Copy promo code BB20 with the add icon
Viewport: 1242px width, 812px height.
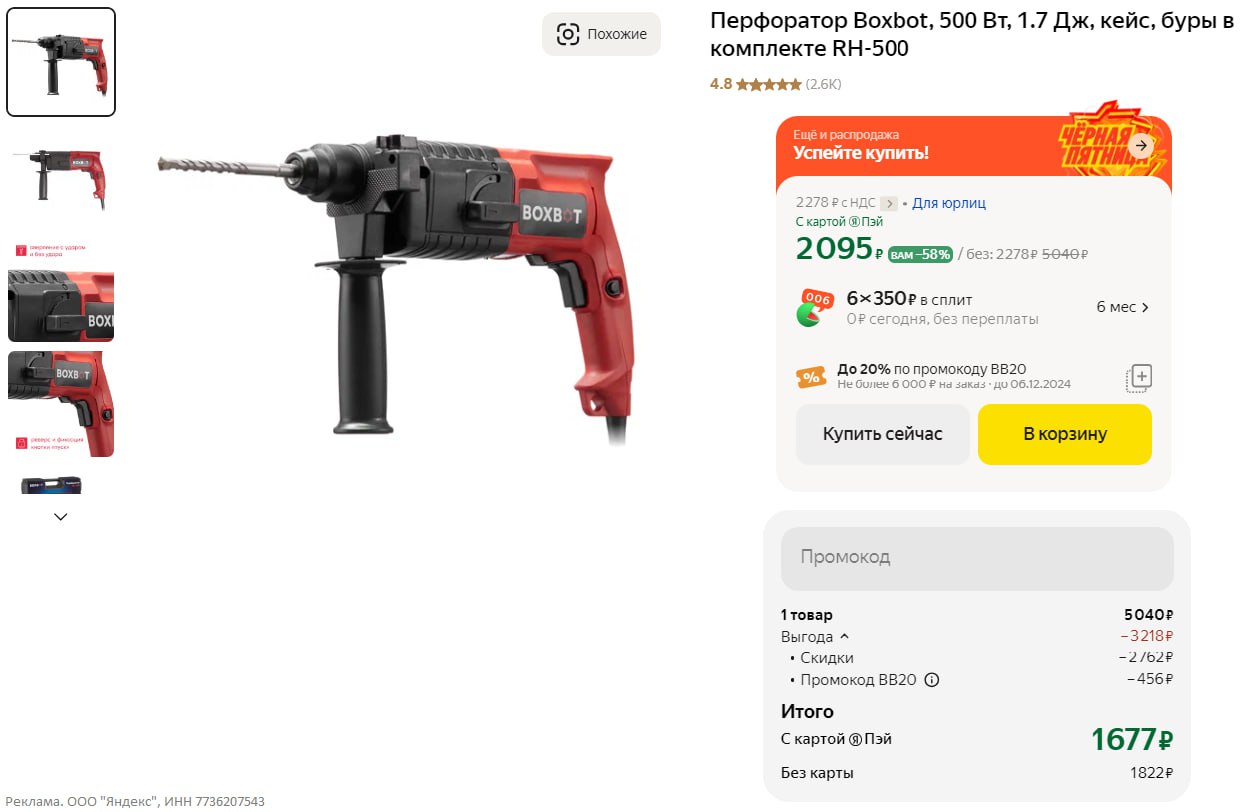pos(1139,377)
